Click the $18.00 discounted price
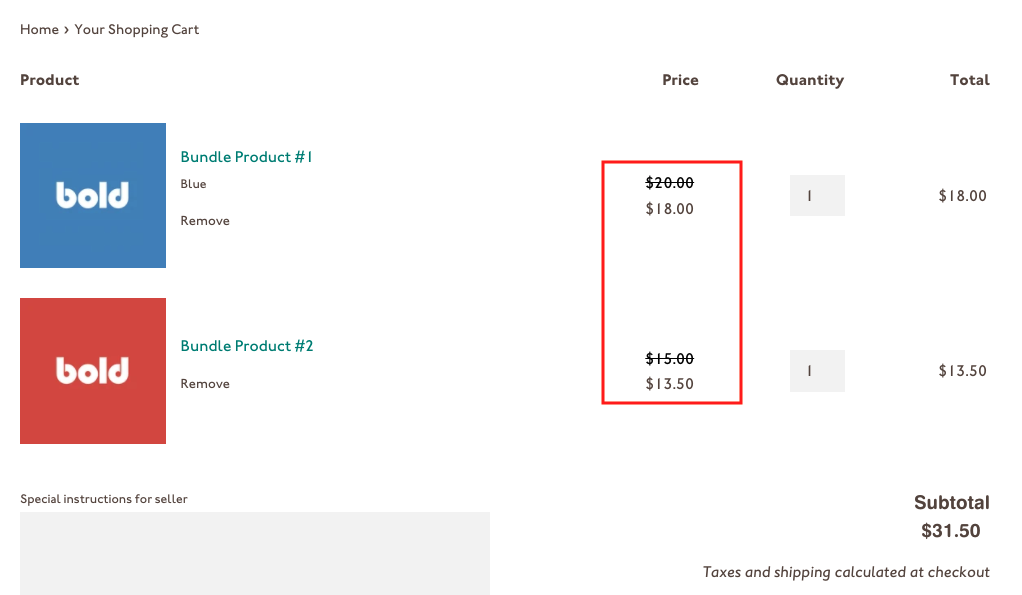 coord(669,209)
